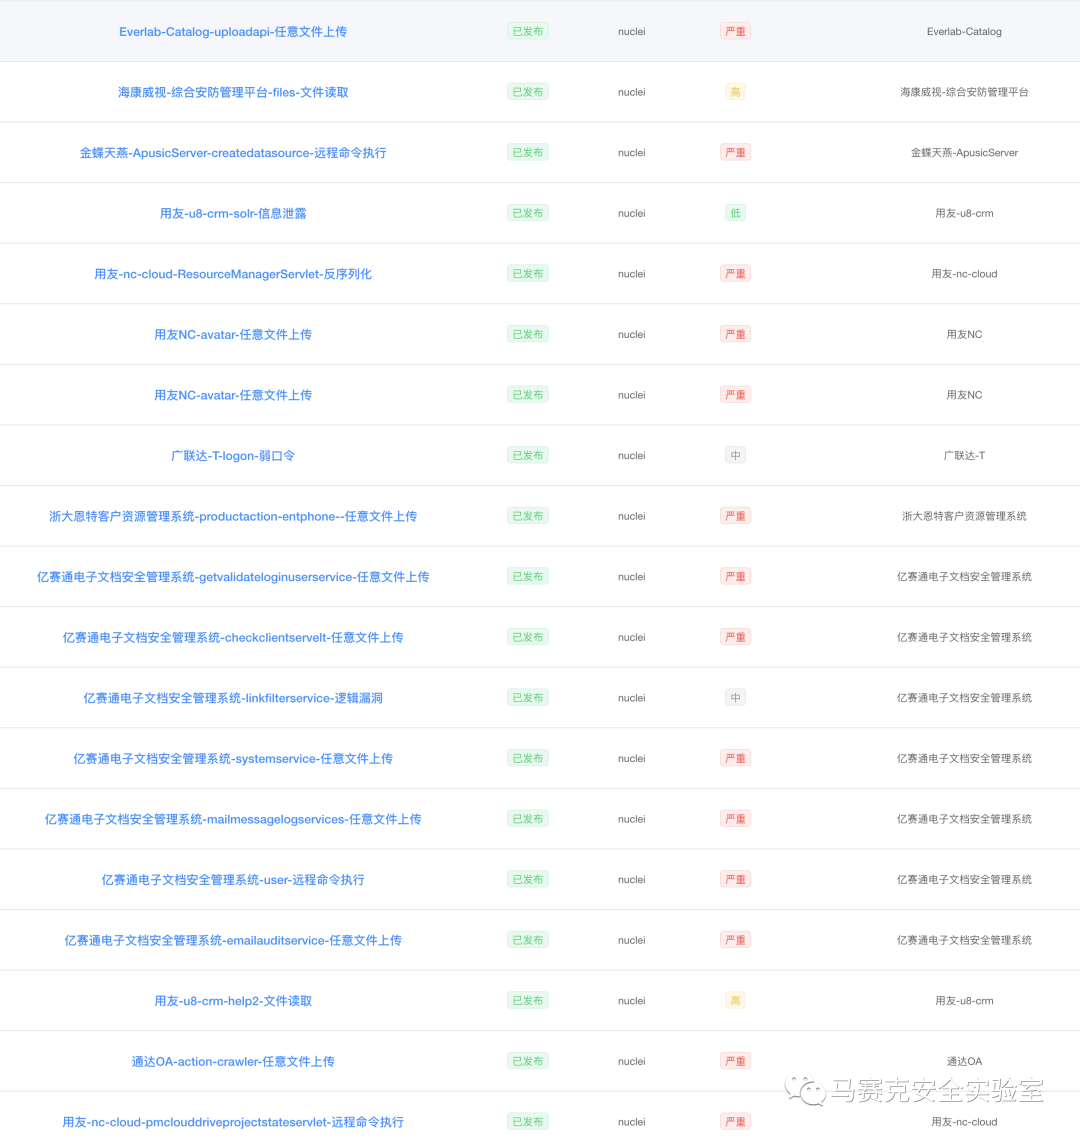Click 浙大恩特客户资源管理系统 product name cell
Viewport: 1080px width, 1138px height.
pyautogui.click(x=964, y=517)
